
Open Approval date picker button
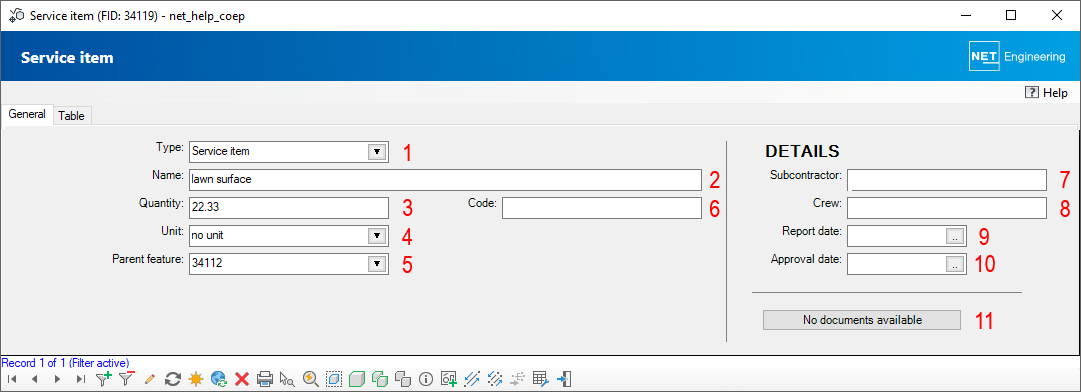pos(956,263)
